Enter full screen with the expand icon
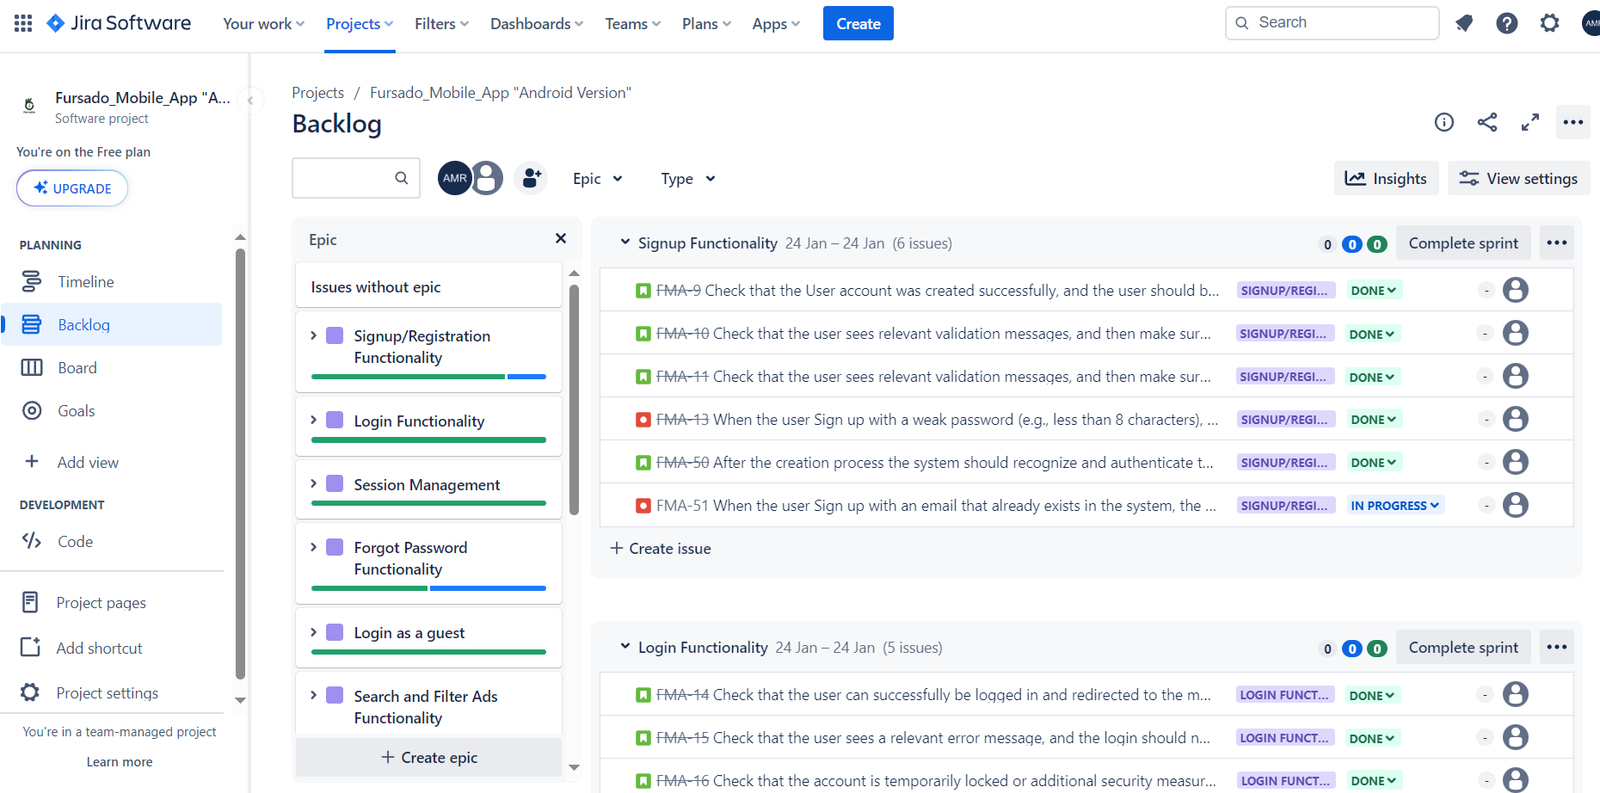Viewport: 1600px width, 793px height. tap(1530, 122)
